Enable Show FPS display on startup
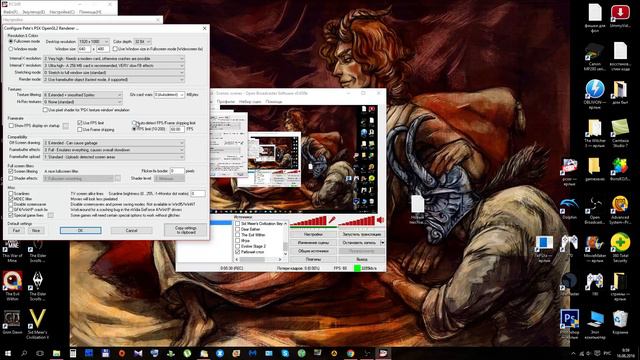The width and height of the screenshot is (640, 360). click(x=11, y=126)
